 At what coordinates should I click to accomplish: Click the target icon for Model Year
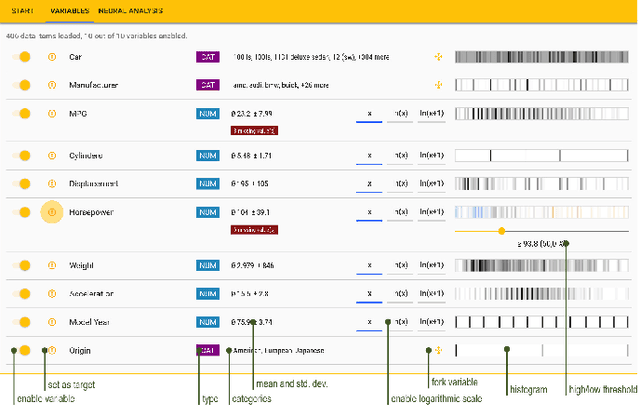point(52,322)
